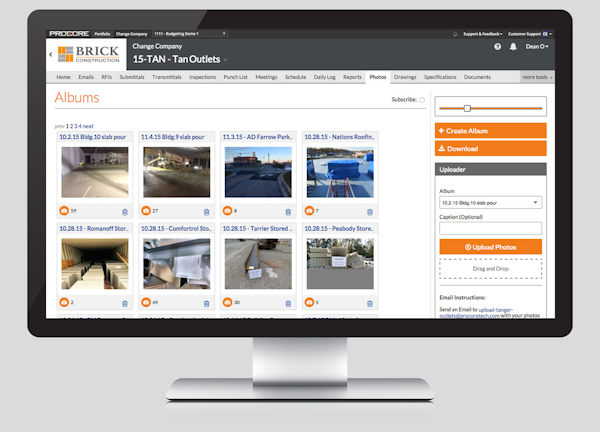Viewport: 600px width, 432px height.
Task: Click small bell icon in top bar
Action: (x=455, y=34)
